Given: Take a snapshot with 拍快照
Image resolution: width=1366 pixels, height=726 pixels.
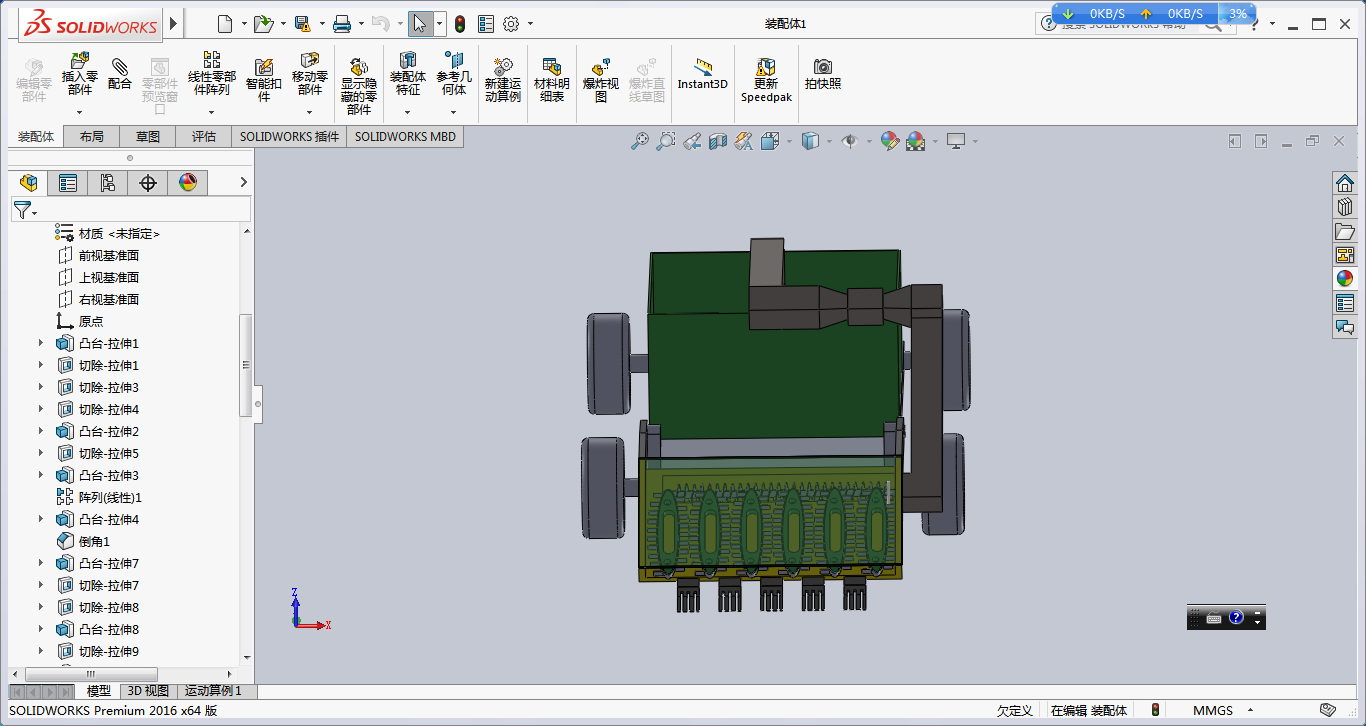Looking at the screenshot, I should pyautogui.click(x=823, y=74).
